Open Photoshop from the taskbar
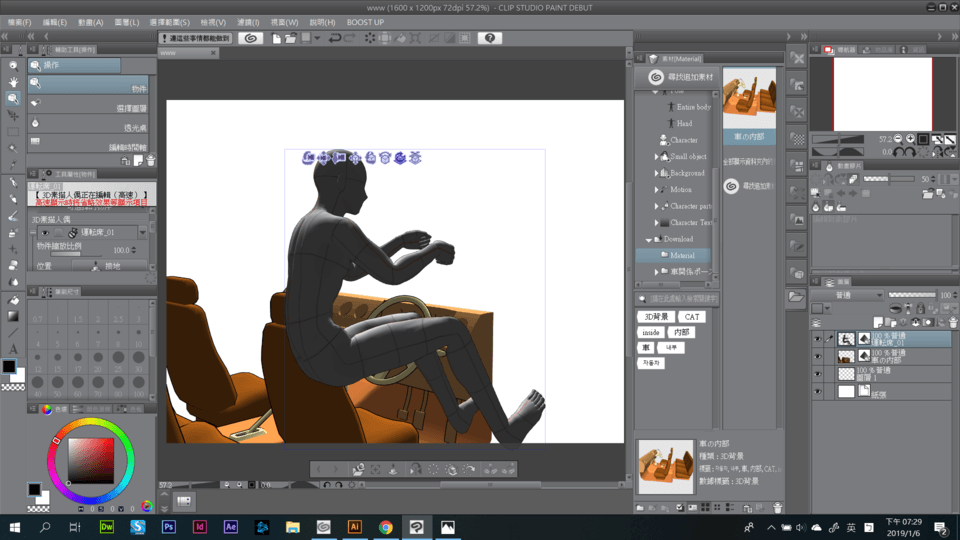This screenshot has height=540, width=960. tap(169, 526)
